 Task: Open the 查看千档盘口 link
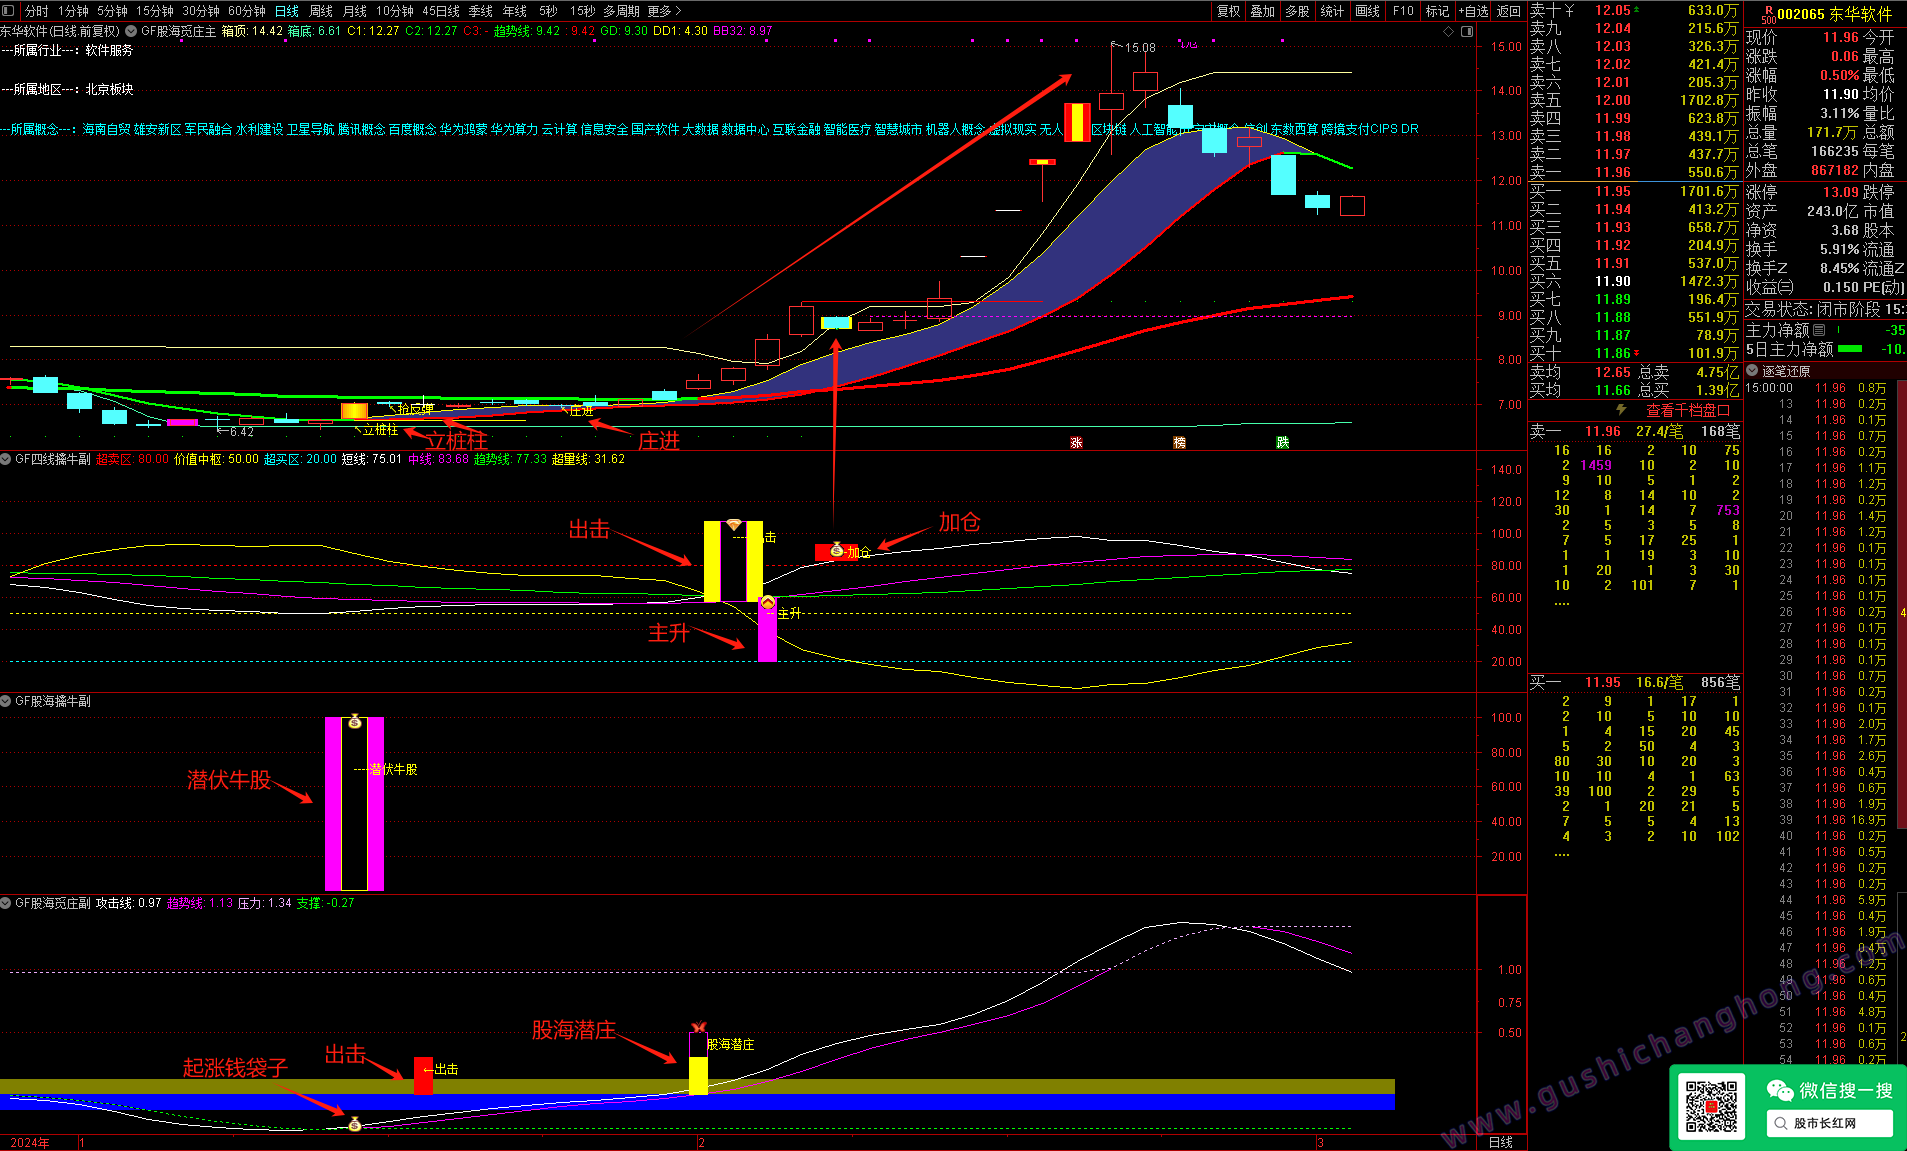click(x=1688, y=410)
